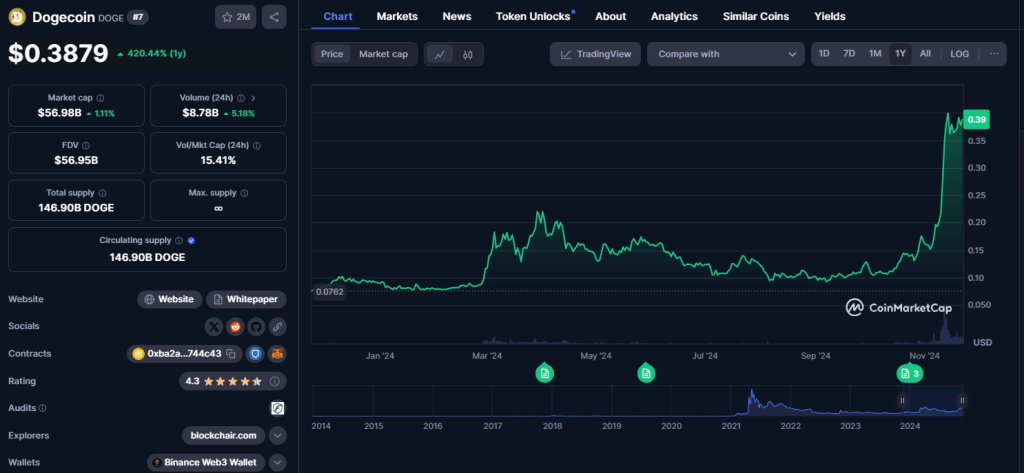
Task: Show info tooltip for Circulating supply
Action: [180, 240]
